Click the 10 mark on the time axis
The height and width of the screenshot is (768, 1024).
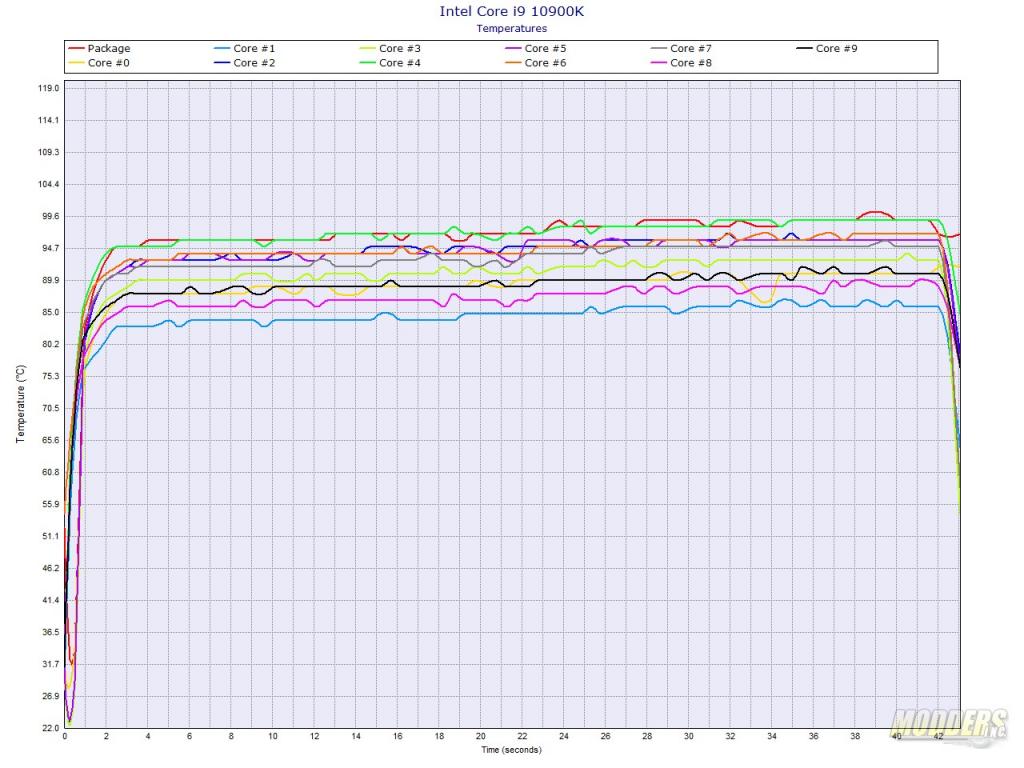[x=273, y=736]
